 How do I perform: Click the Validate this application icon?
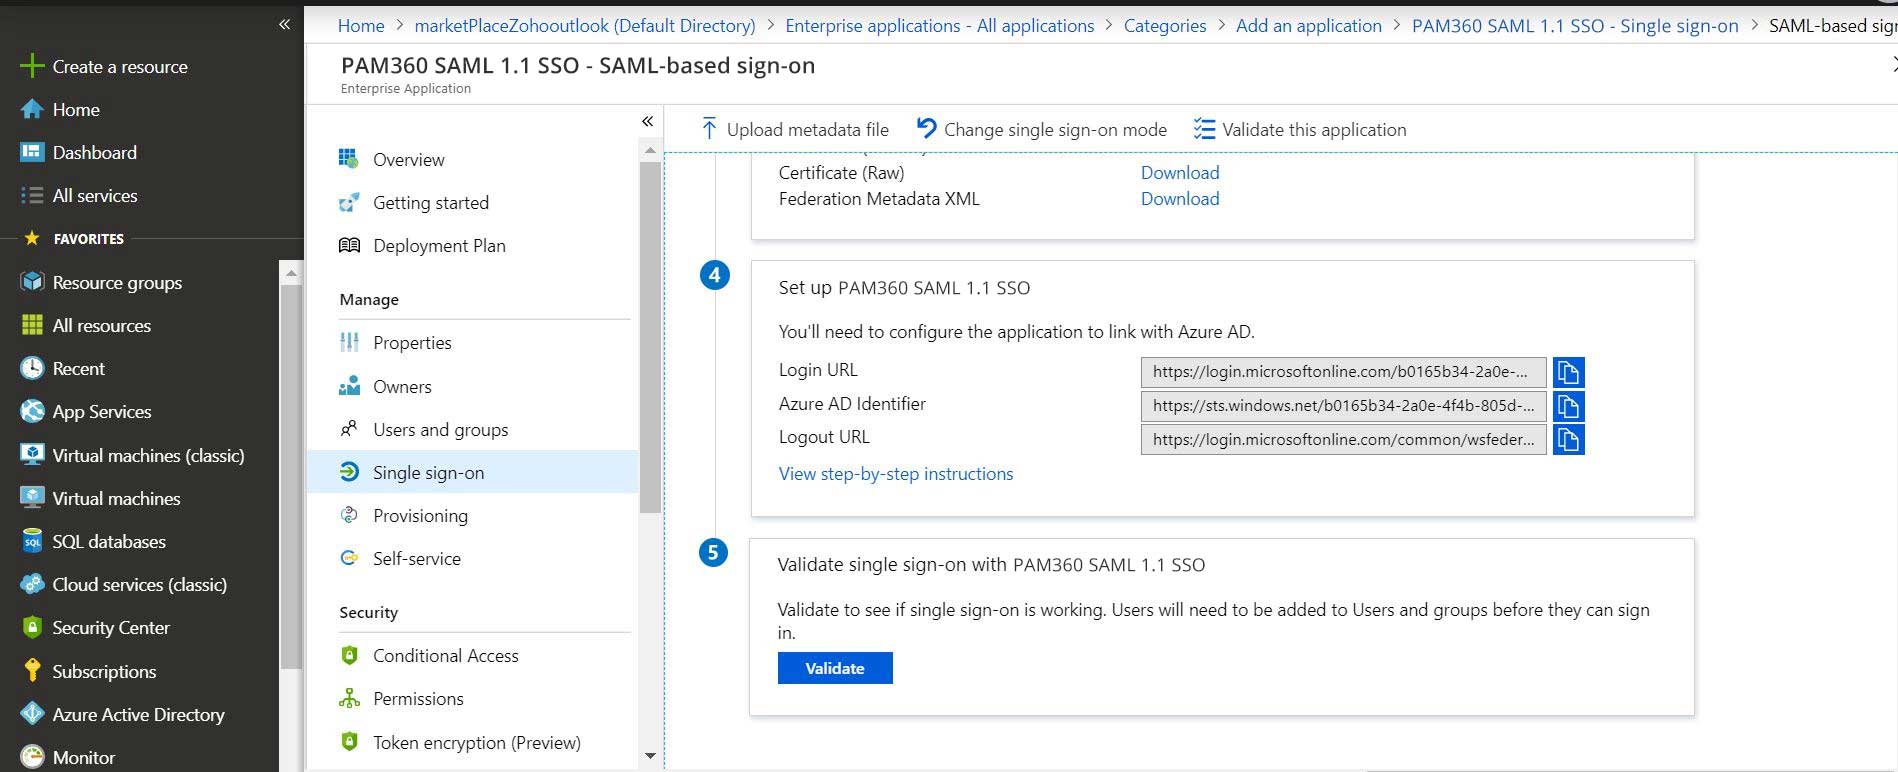point(1204,129)
